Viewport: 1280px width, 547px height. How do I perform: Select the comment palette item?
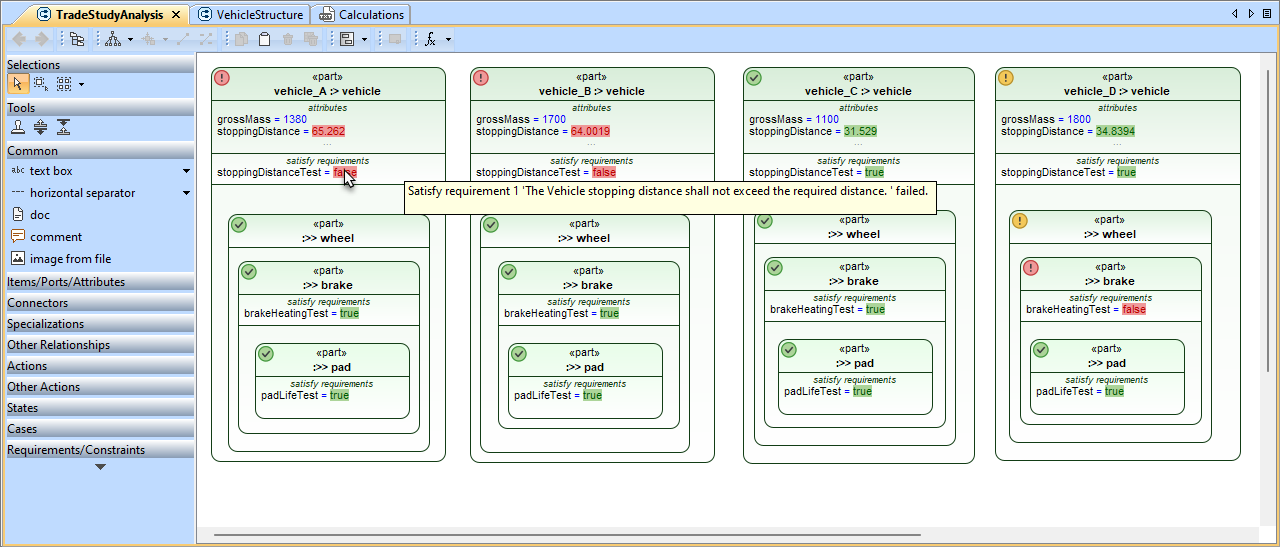tap(57, 237)
